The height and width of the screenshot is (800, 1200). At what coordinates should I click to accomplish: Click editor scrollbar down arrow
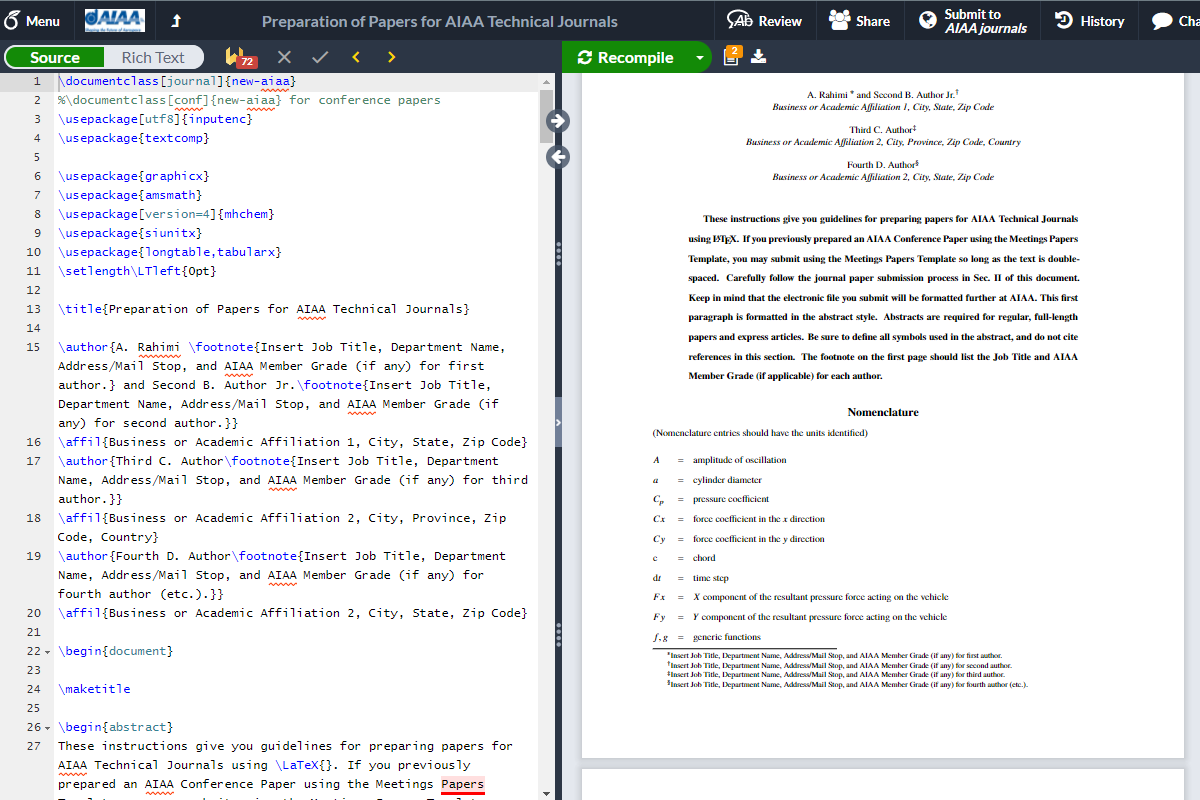tap(546, 793)
